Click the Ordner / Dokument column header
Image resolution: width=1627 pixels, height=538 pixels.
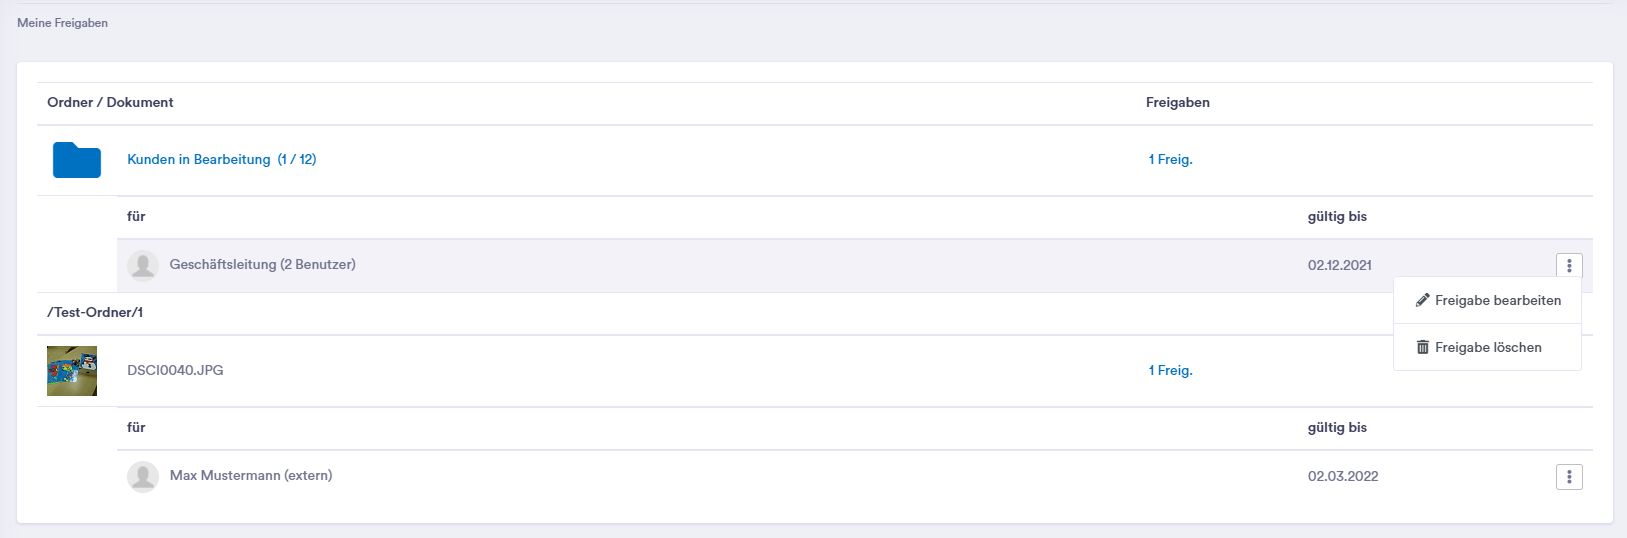[x=110, y=102]
